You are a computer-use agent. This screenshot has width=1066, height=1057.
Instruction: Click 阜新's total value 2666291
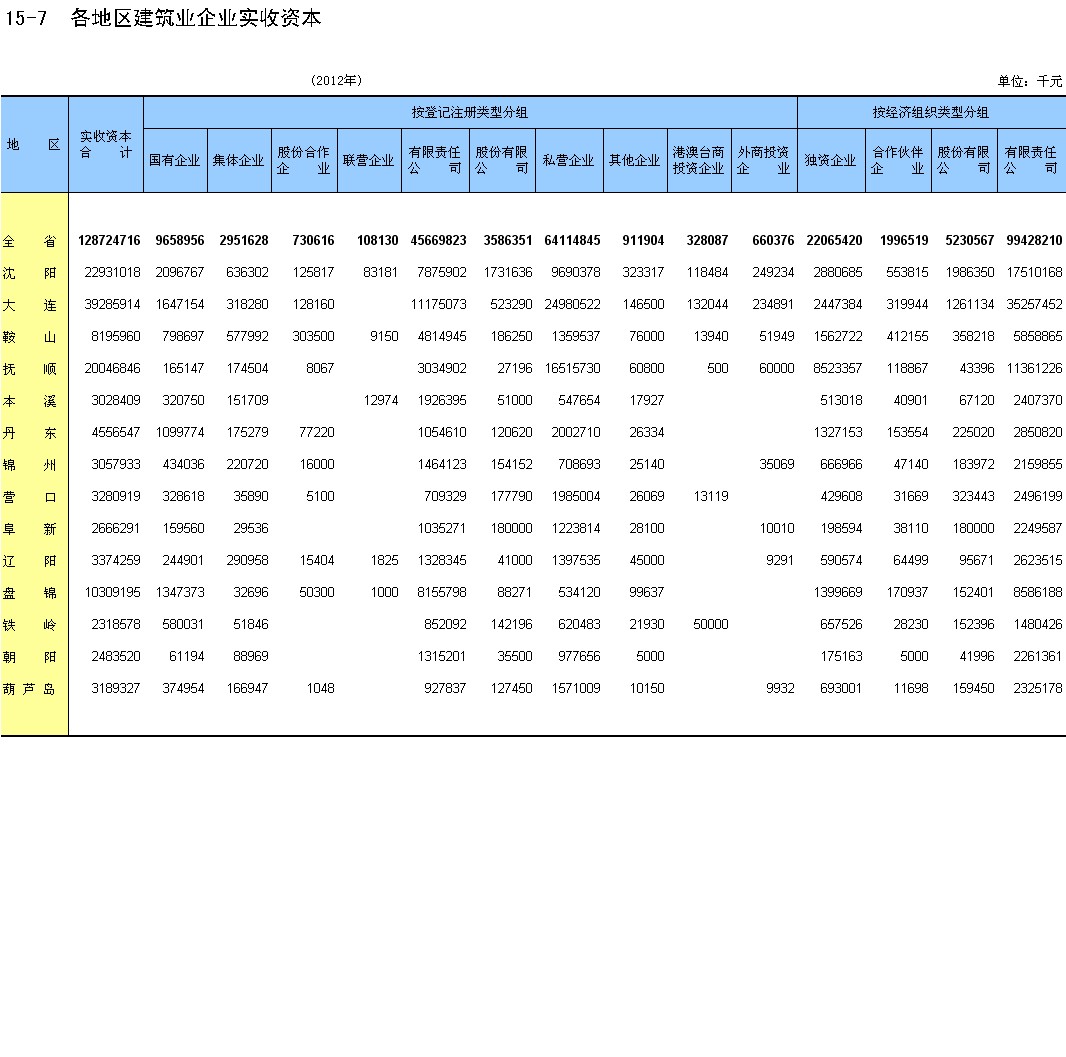click(116, 528)
